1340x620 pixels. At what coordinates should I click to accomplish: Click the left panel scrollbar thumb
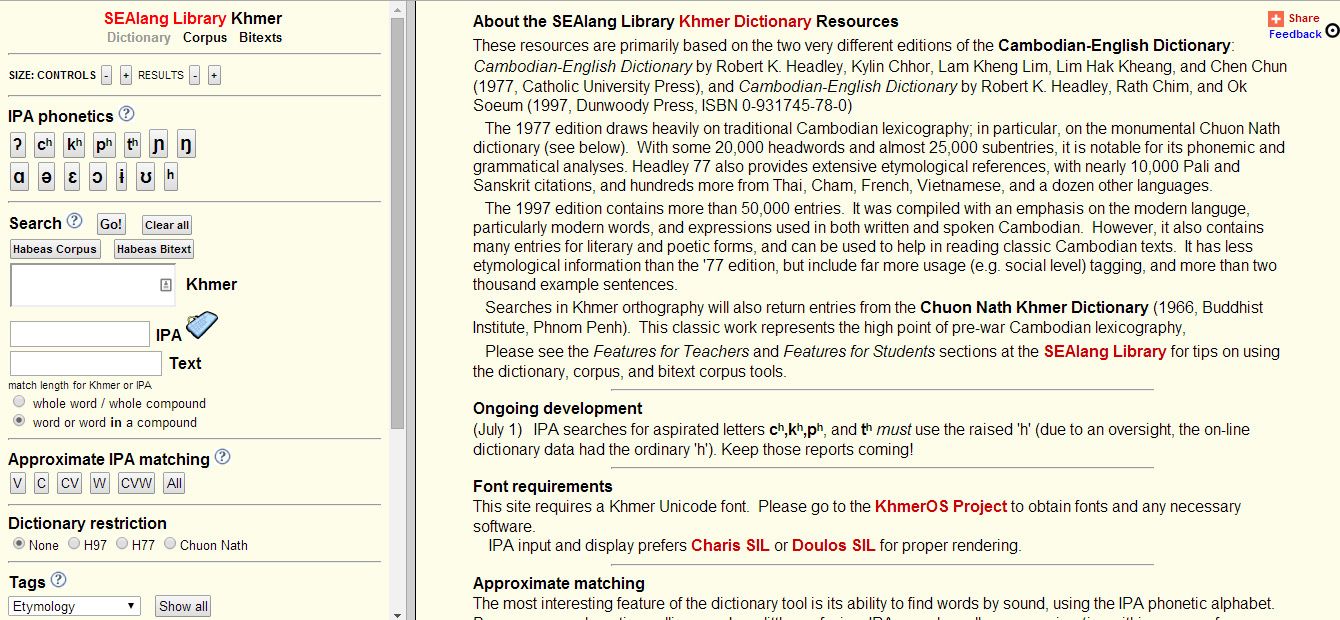tap(397, 222)
